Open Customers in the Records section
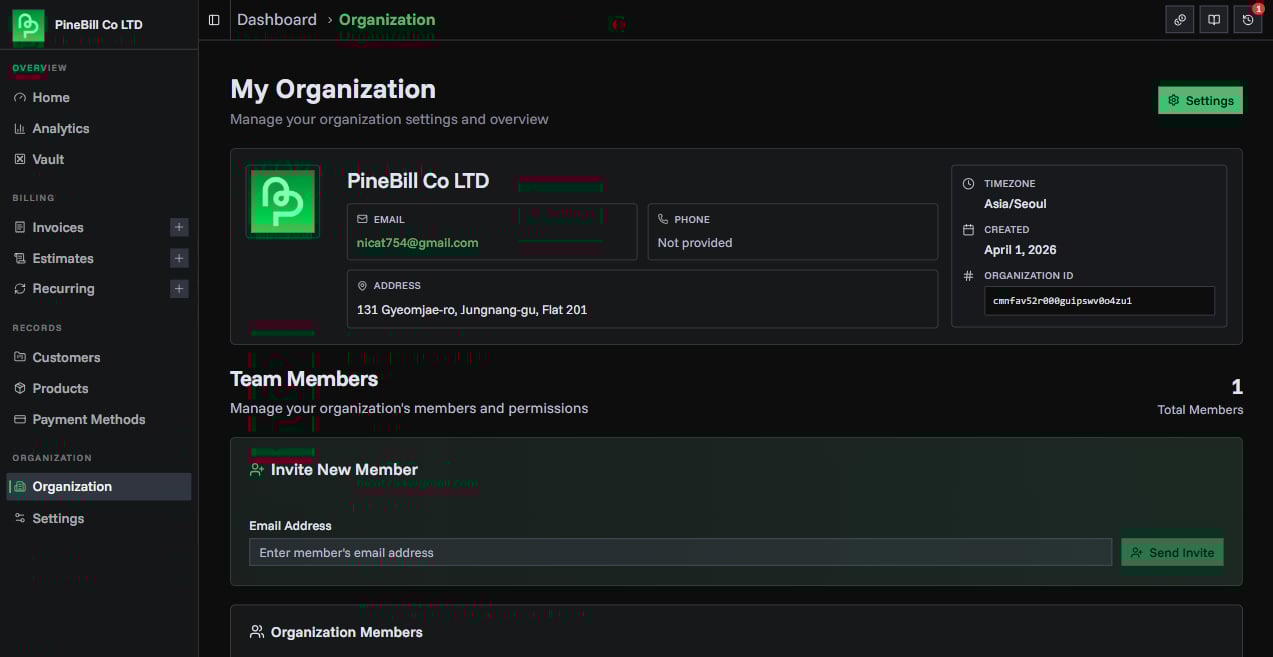 66,357
